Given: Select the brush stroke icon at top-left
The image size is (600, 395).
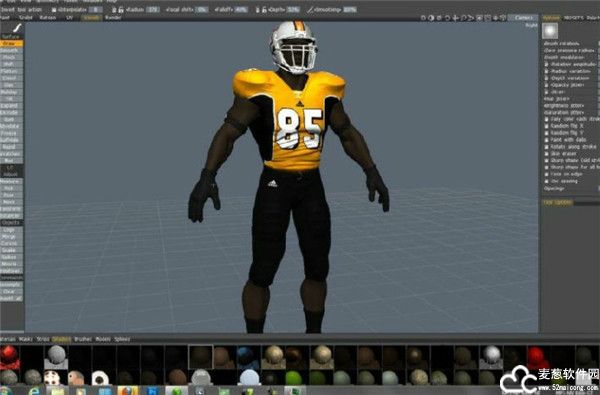Looking at the screenshot, I should (17, 28).
